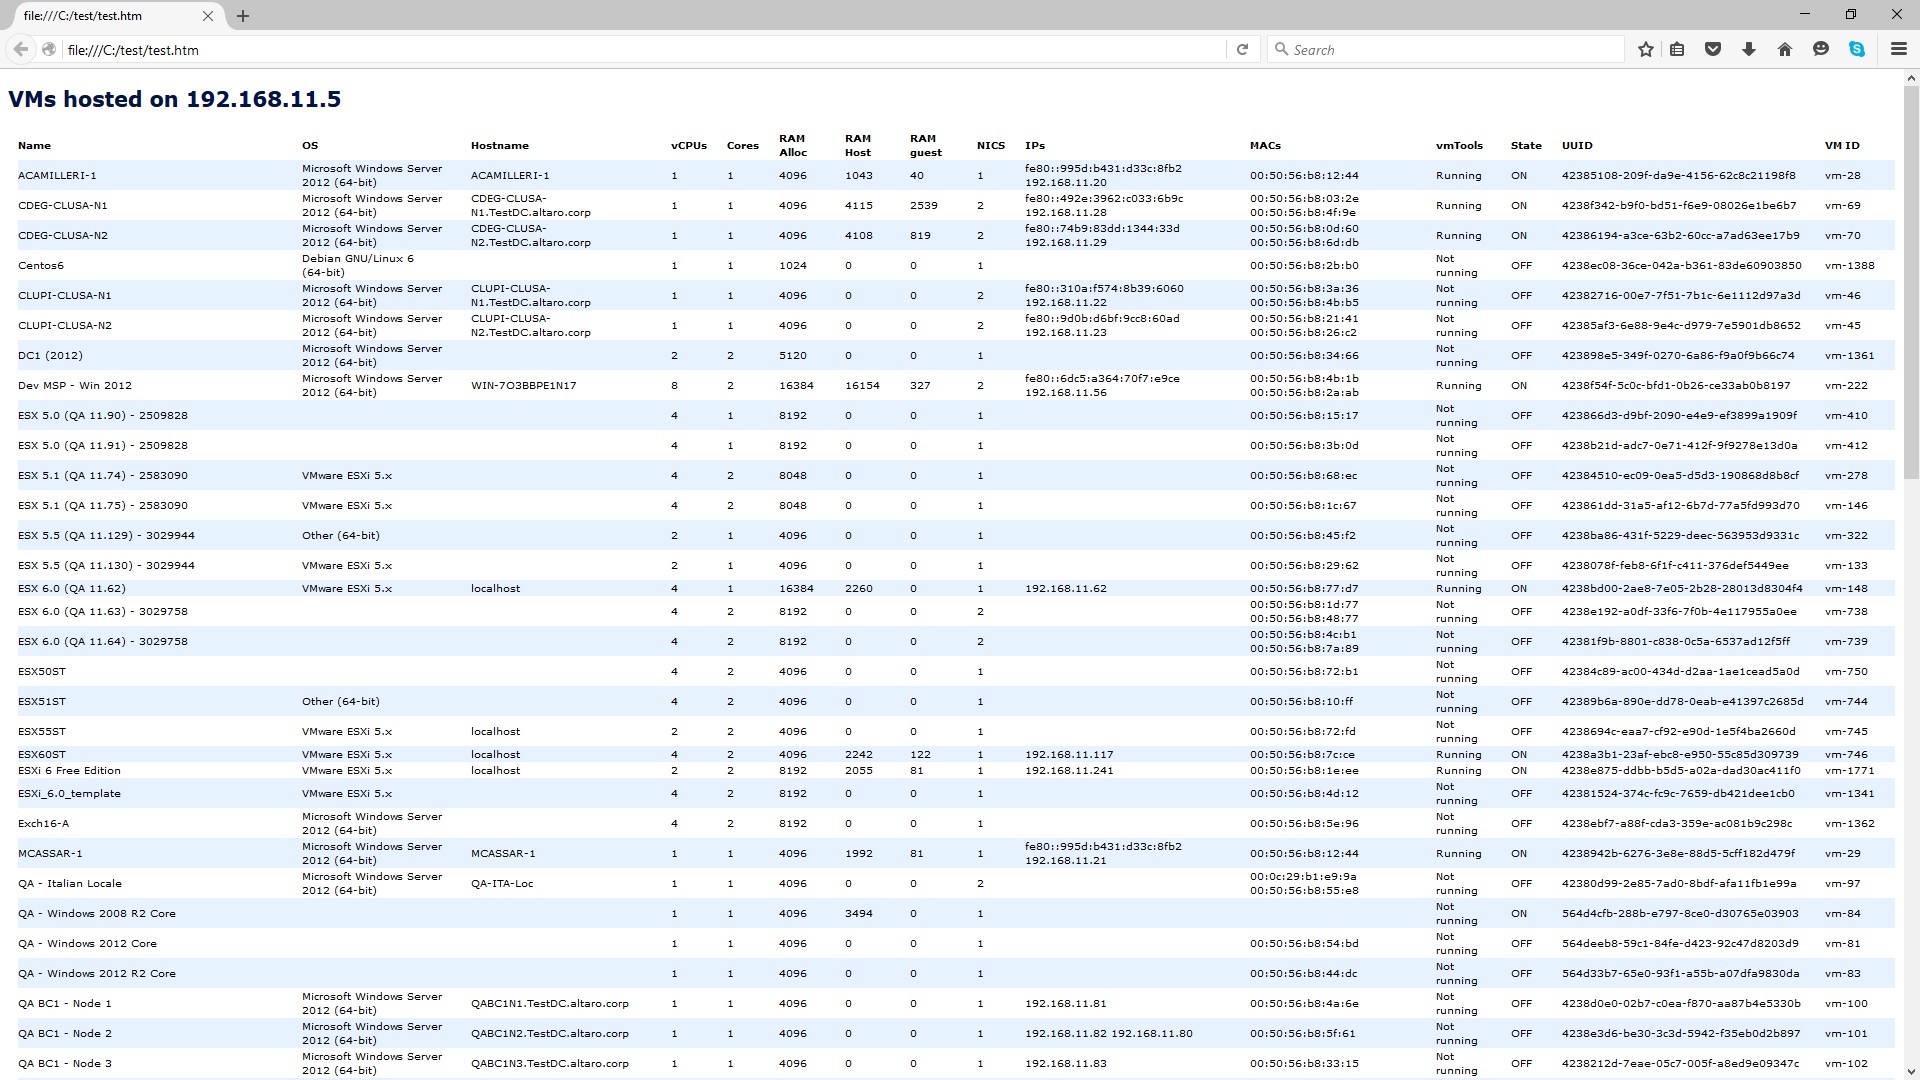Open the bookmarks list icon
Image resolution: width=1920 pixels, height=1080 pixels.
tap(1677, 49)
